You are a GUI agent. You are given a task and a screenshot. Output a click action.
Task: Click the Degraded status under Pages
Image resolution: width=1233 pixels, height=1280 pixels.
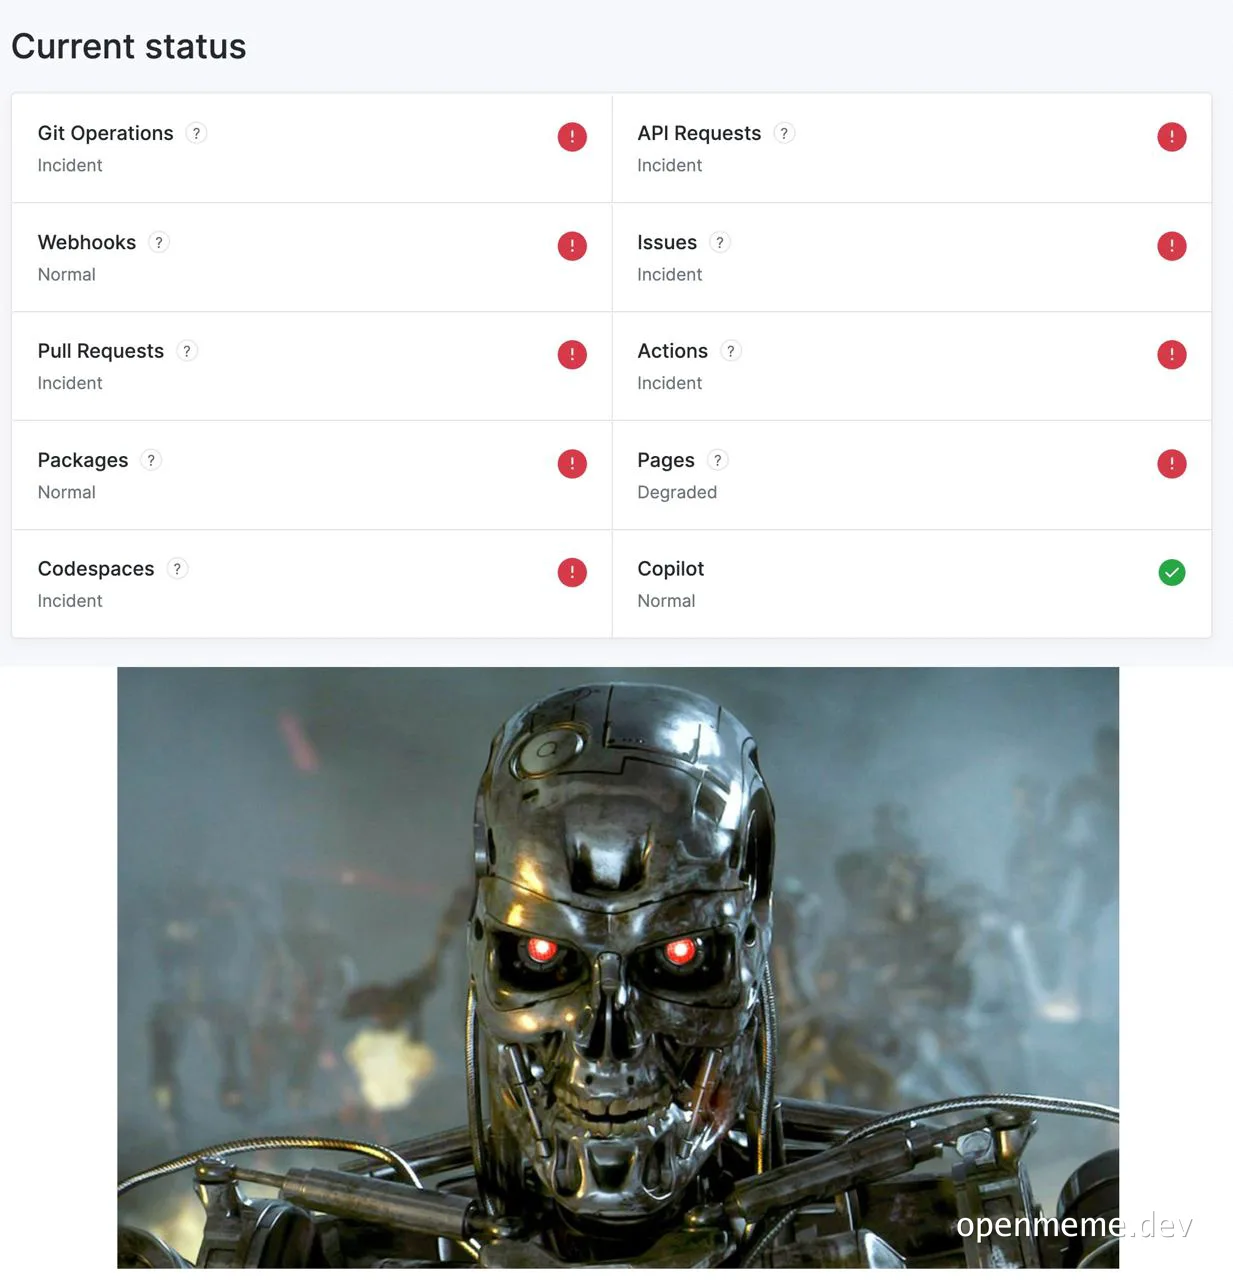(677, 493)
